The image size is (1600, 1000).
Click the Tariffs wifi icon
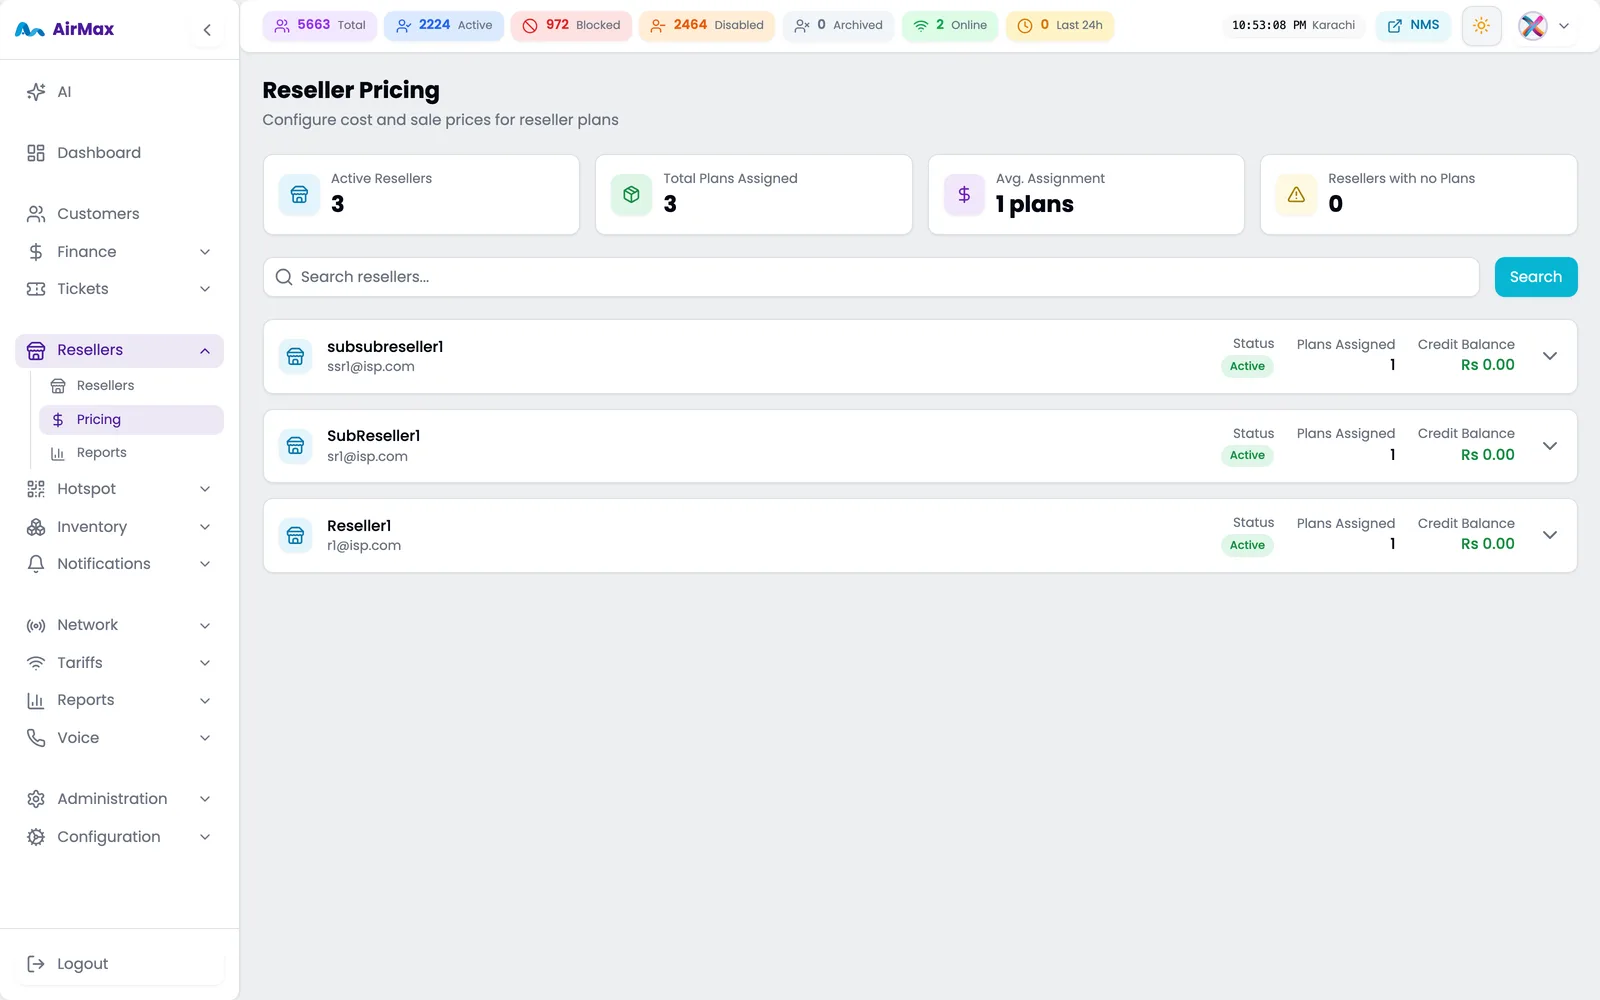tap(36, 663)
